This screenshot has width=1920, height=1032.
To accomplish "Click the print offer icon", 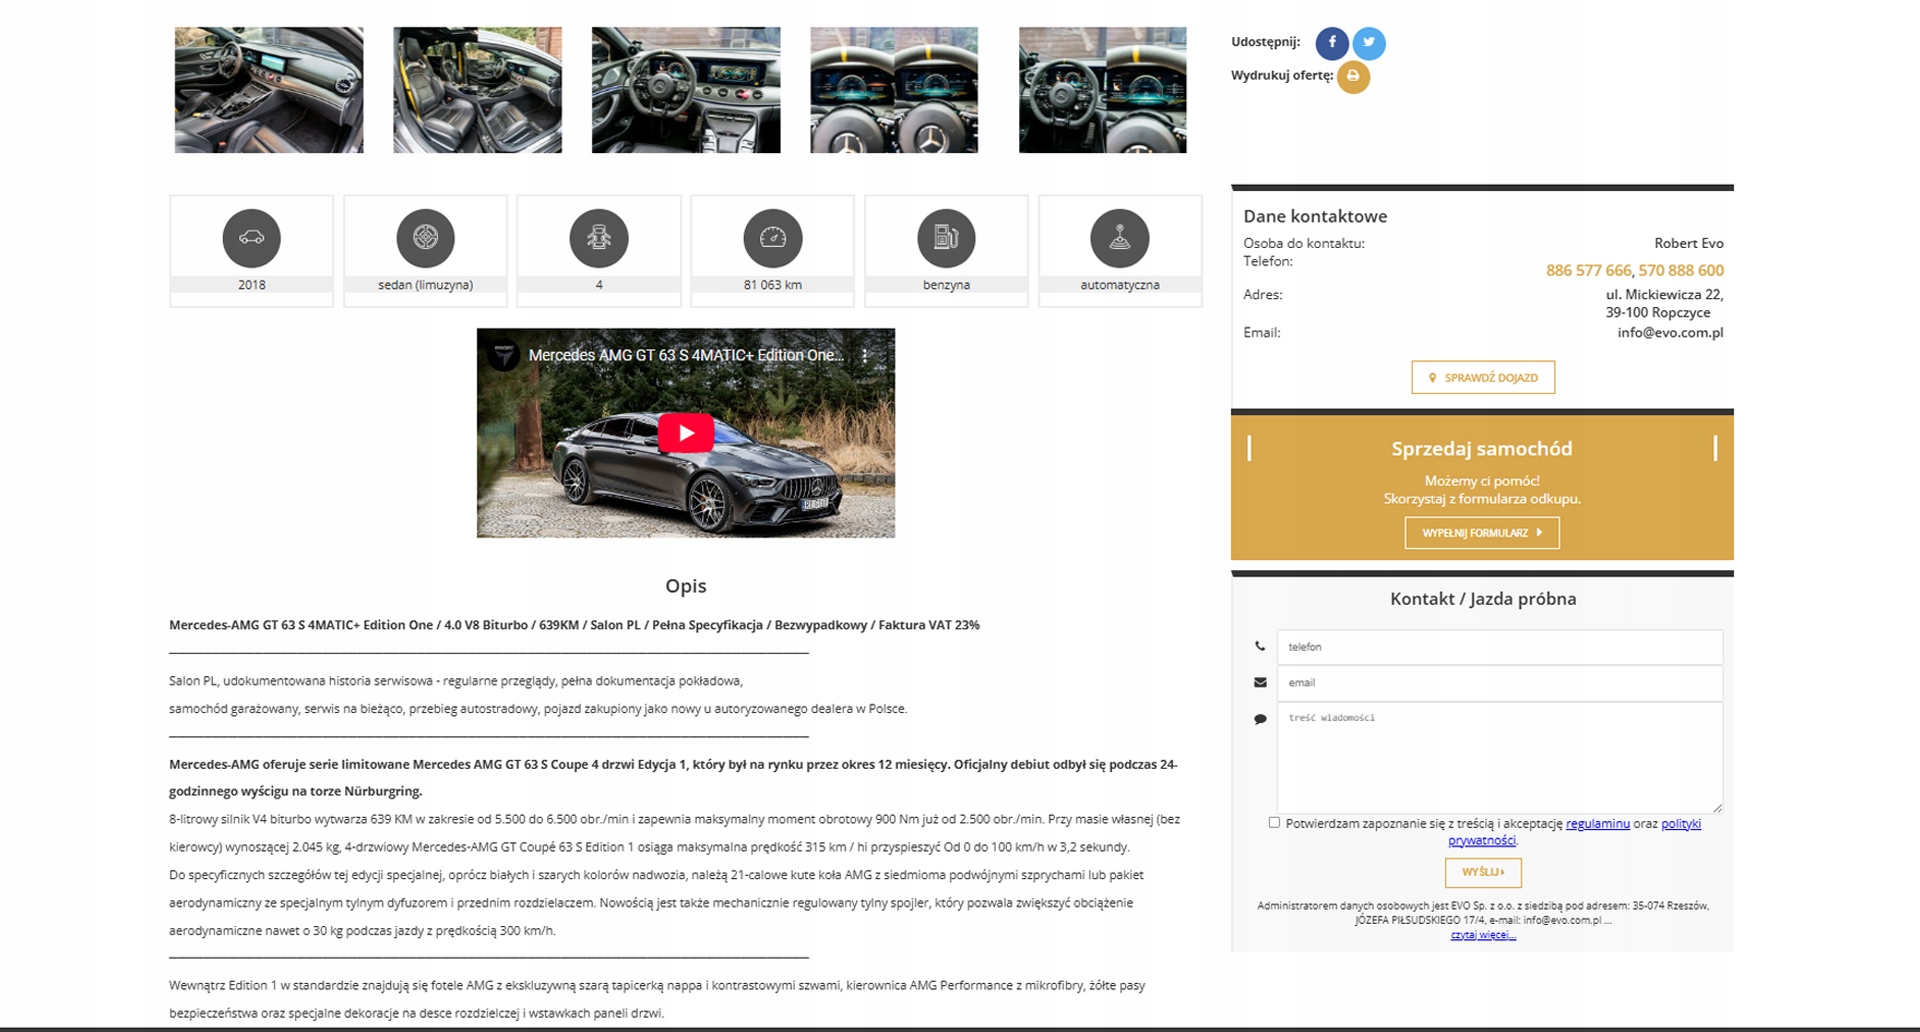I will click(x=1353, y=76).
